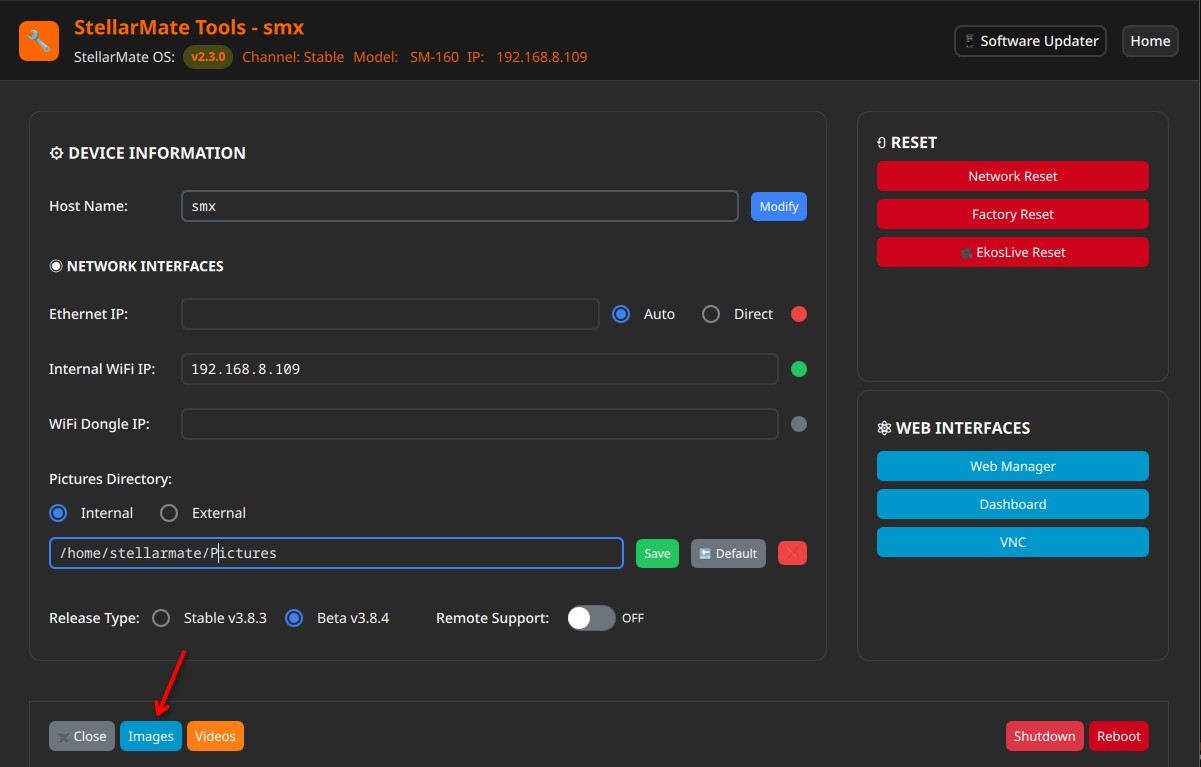This screenshot has height=767, width=1201.
Task: Choose Internal pictures directory
Action: coord(59,513)
